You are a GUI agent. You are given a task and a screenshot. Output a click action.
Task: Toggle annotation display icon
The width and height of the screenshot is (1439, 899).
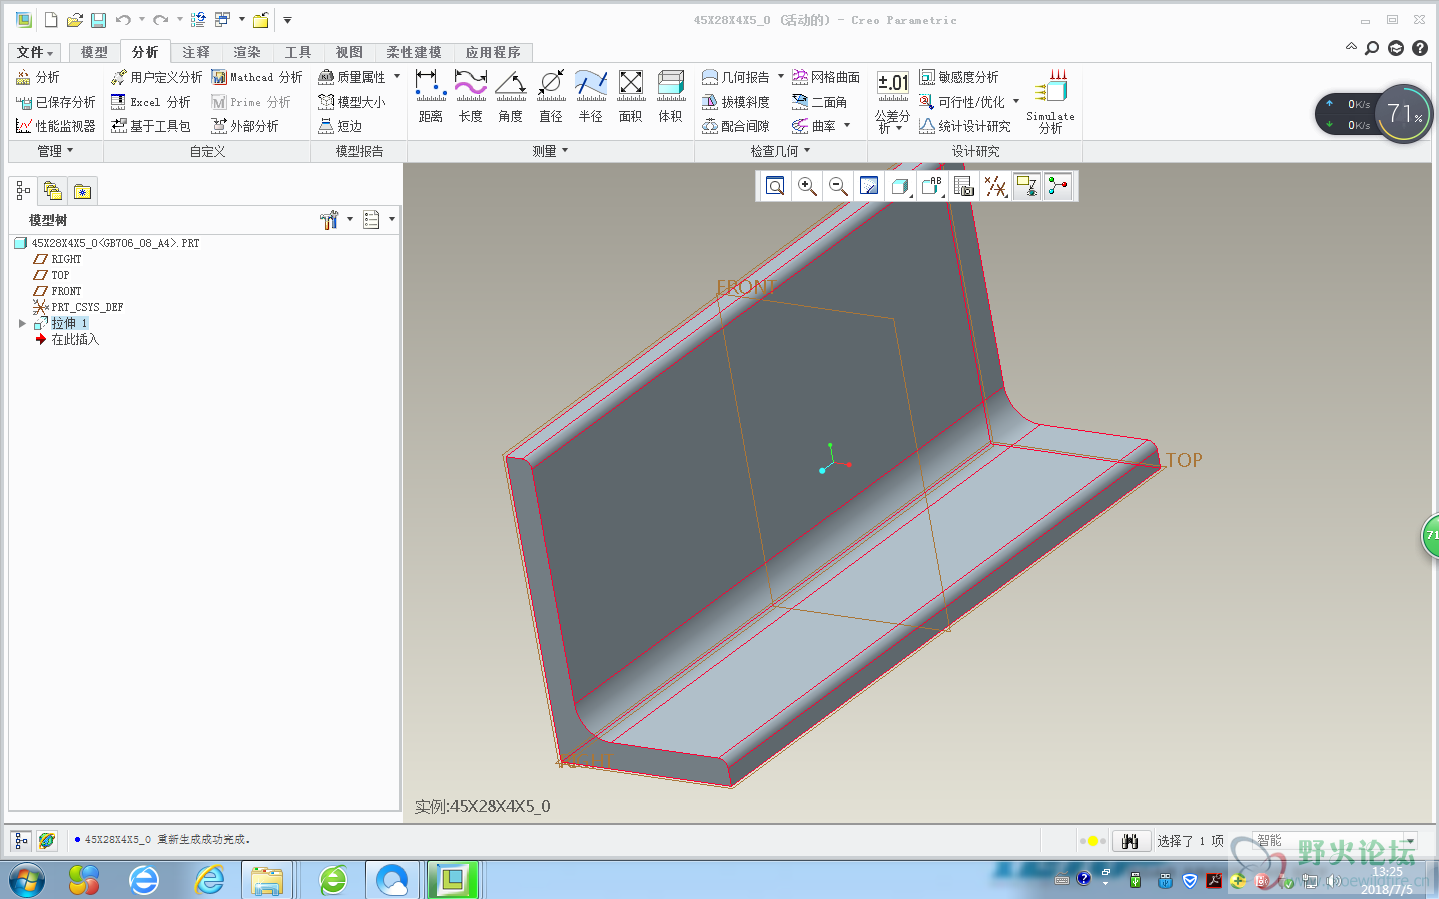click(1027, 186)
